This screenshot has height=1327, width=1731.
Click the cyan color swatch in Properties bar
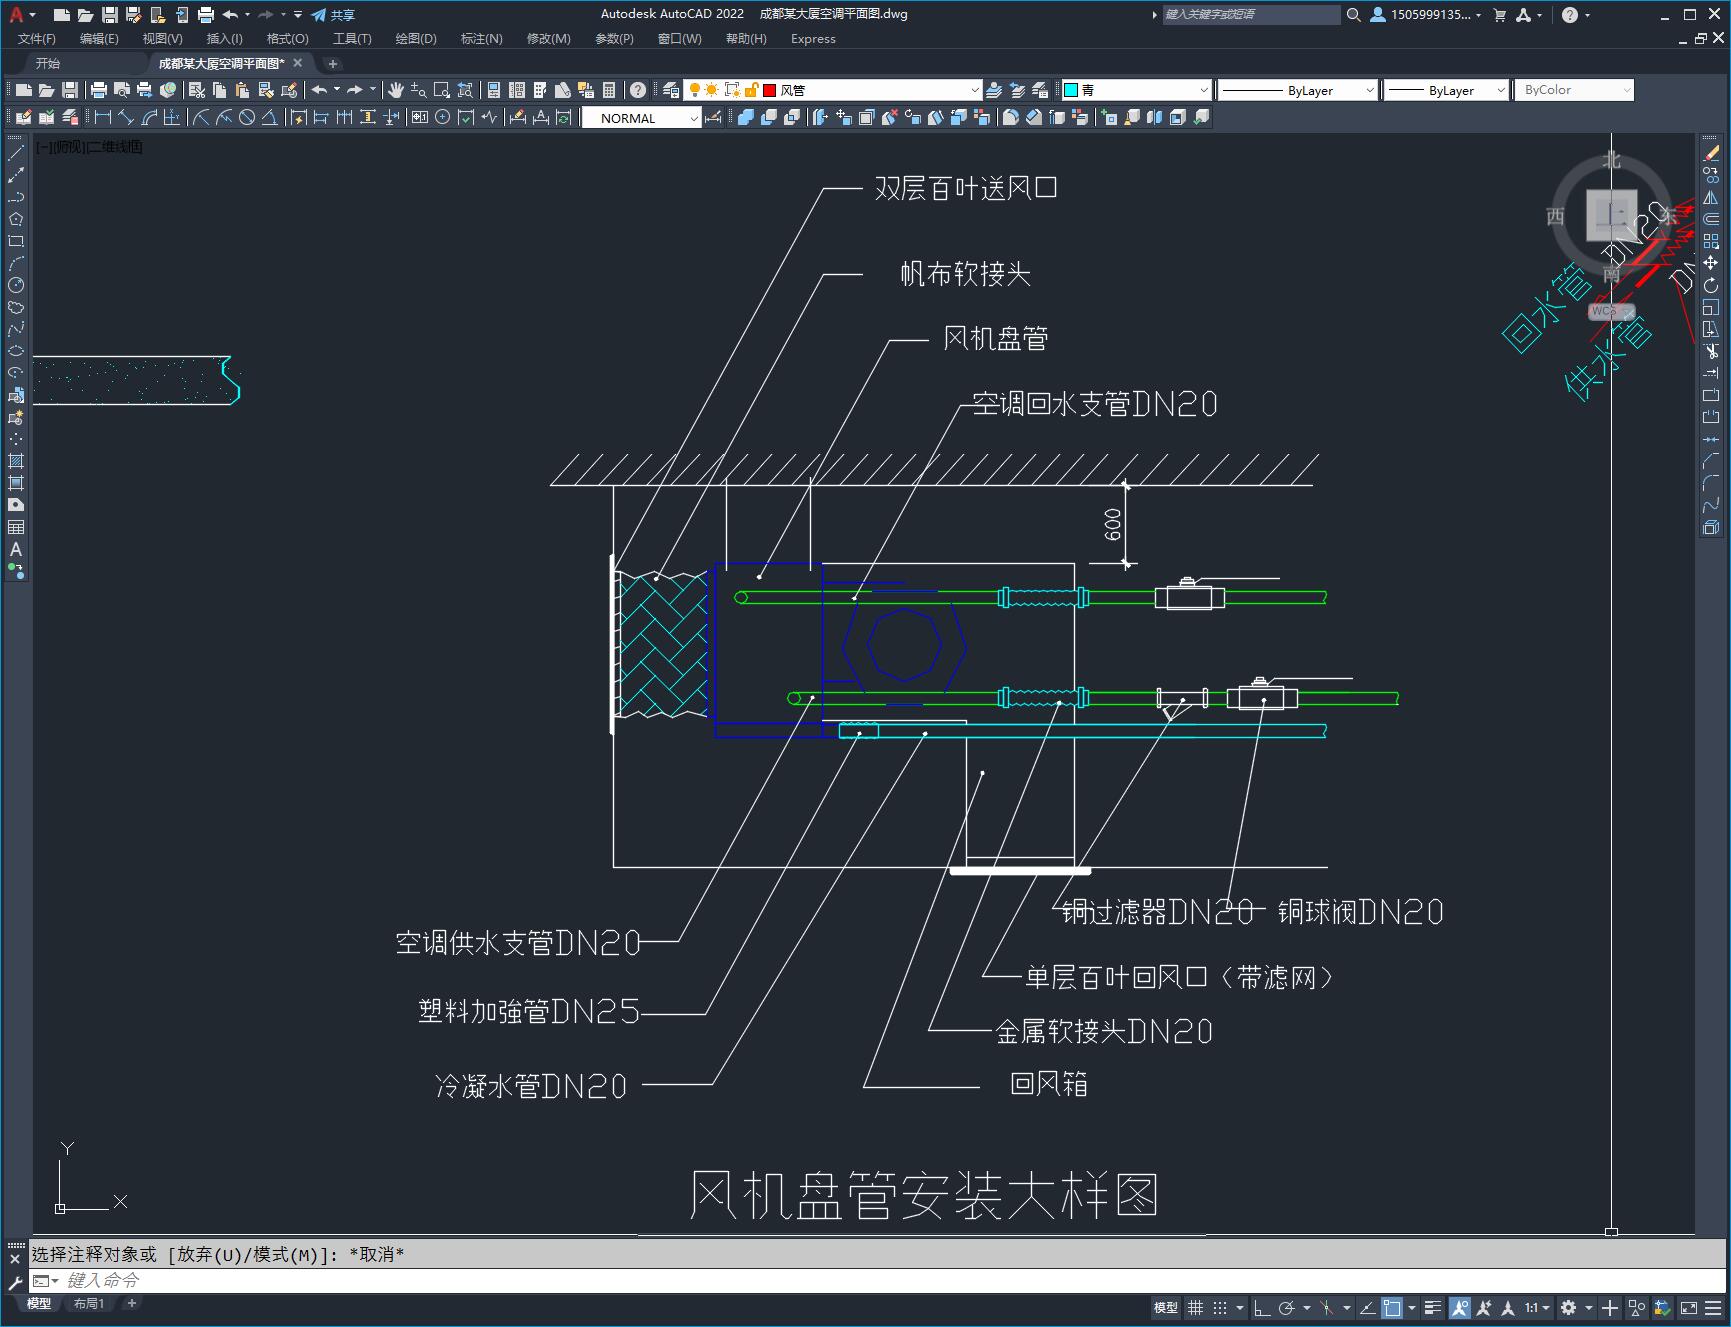1069,89
